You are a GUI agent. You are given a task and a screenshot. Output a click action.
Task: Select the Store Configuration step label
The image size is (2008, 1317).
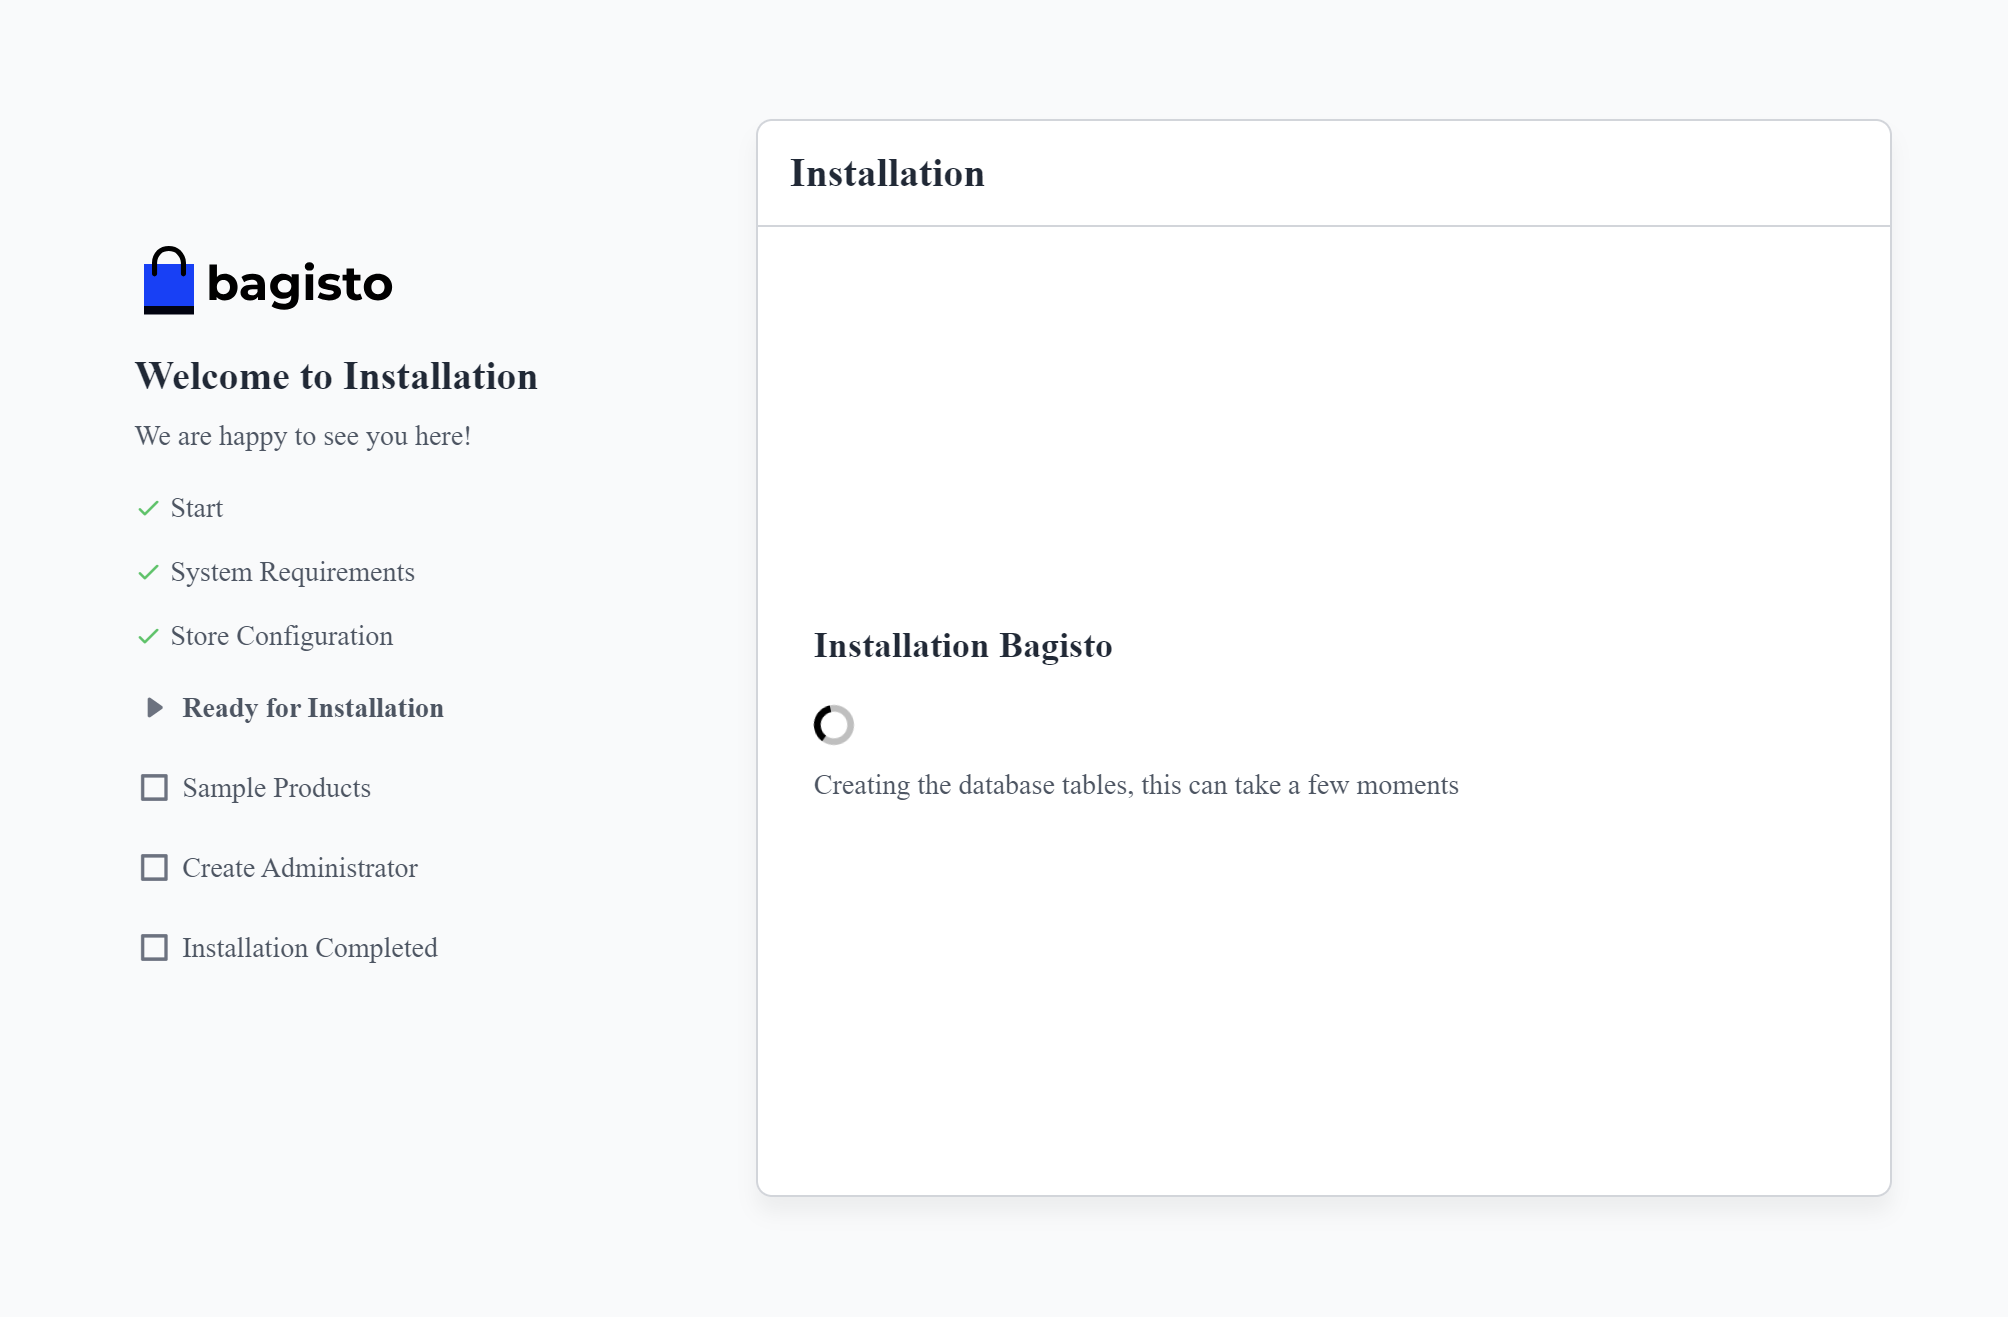[x=282, y=636]
